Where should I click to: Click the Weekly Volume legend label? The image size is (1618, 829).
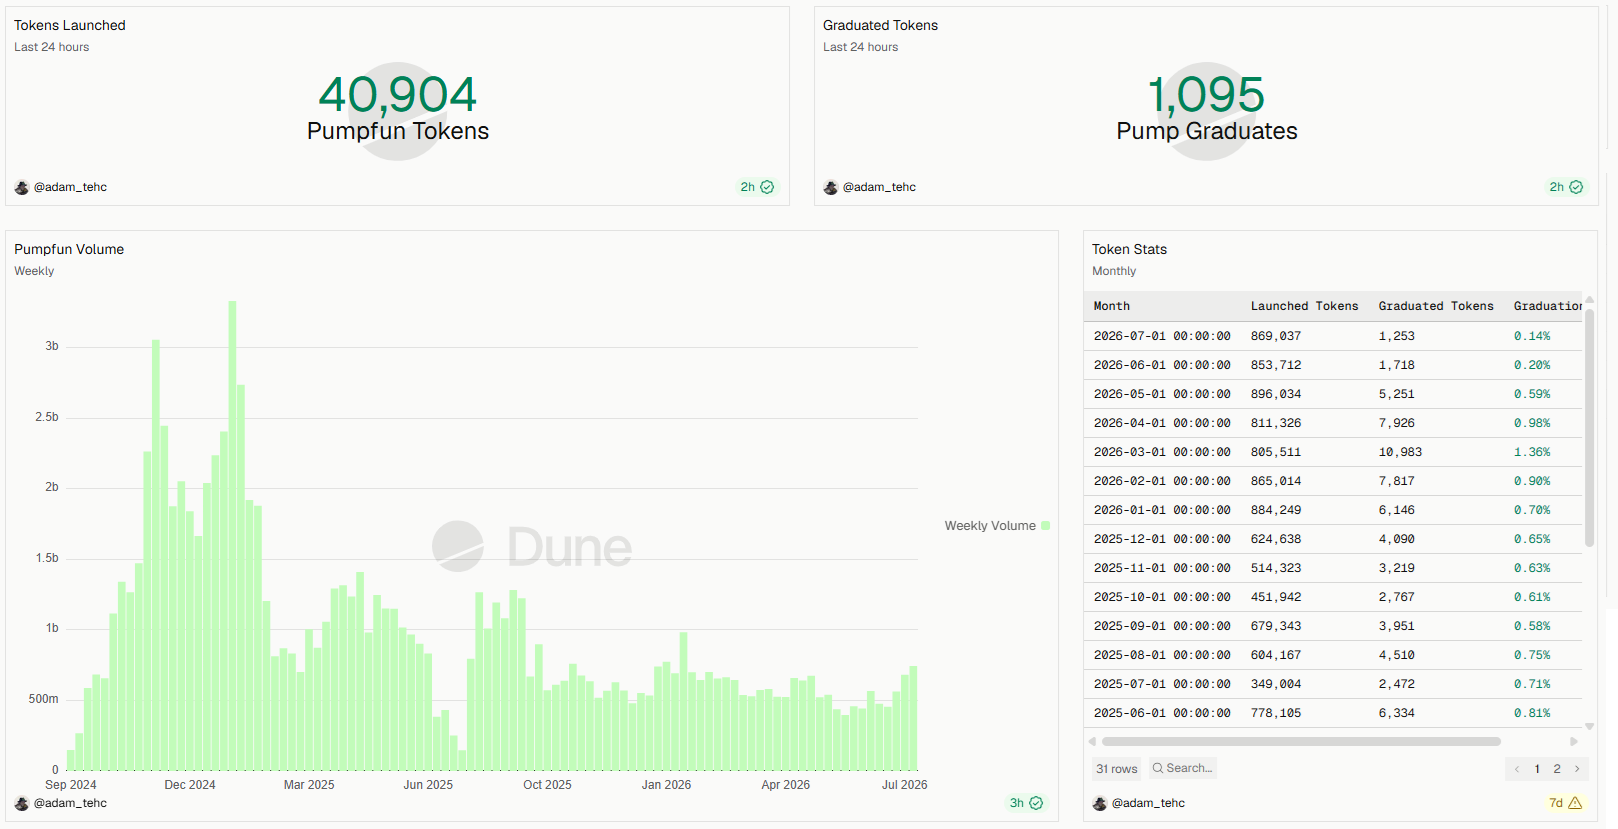point(990,525)
